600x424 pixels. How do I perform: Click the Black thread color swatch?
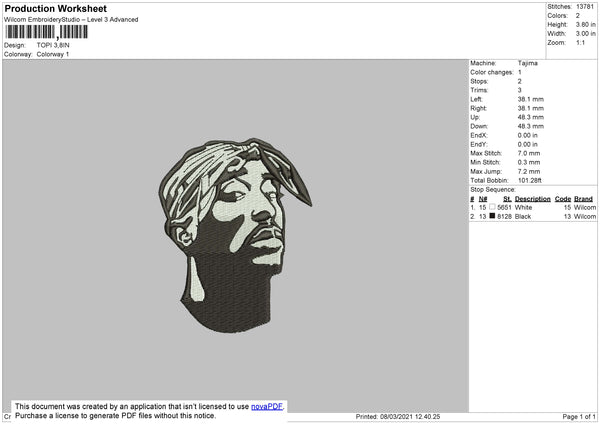(x=492, y=216)
